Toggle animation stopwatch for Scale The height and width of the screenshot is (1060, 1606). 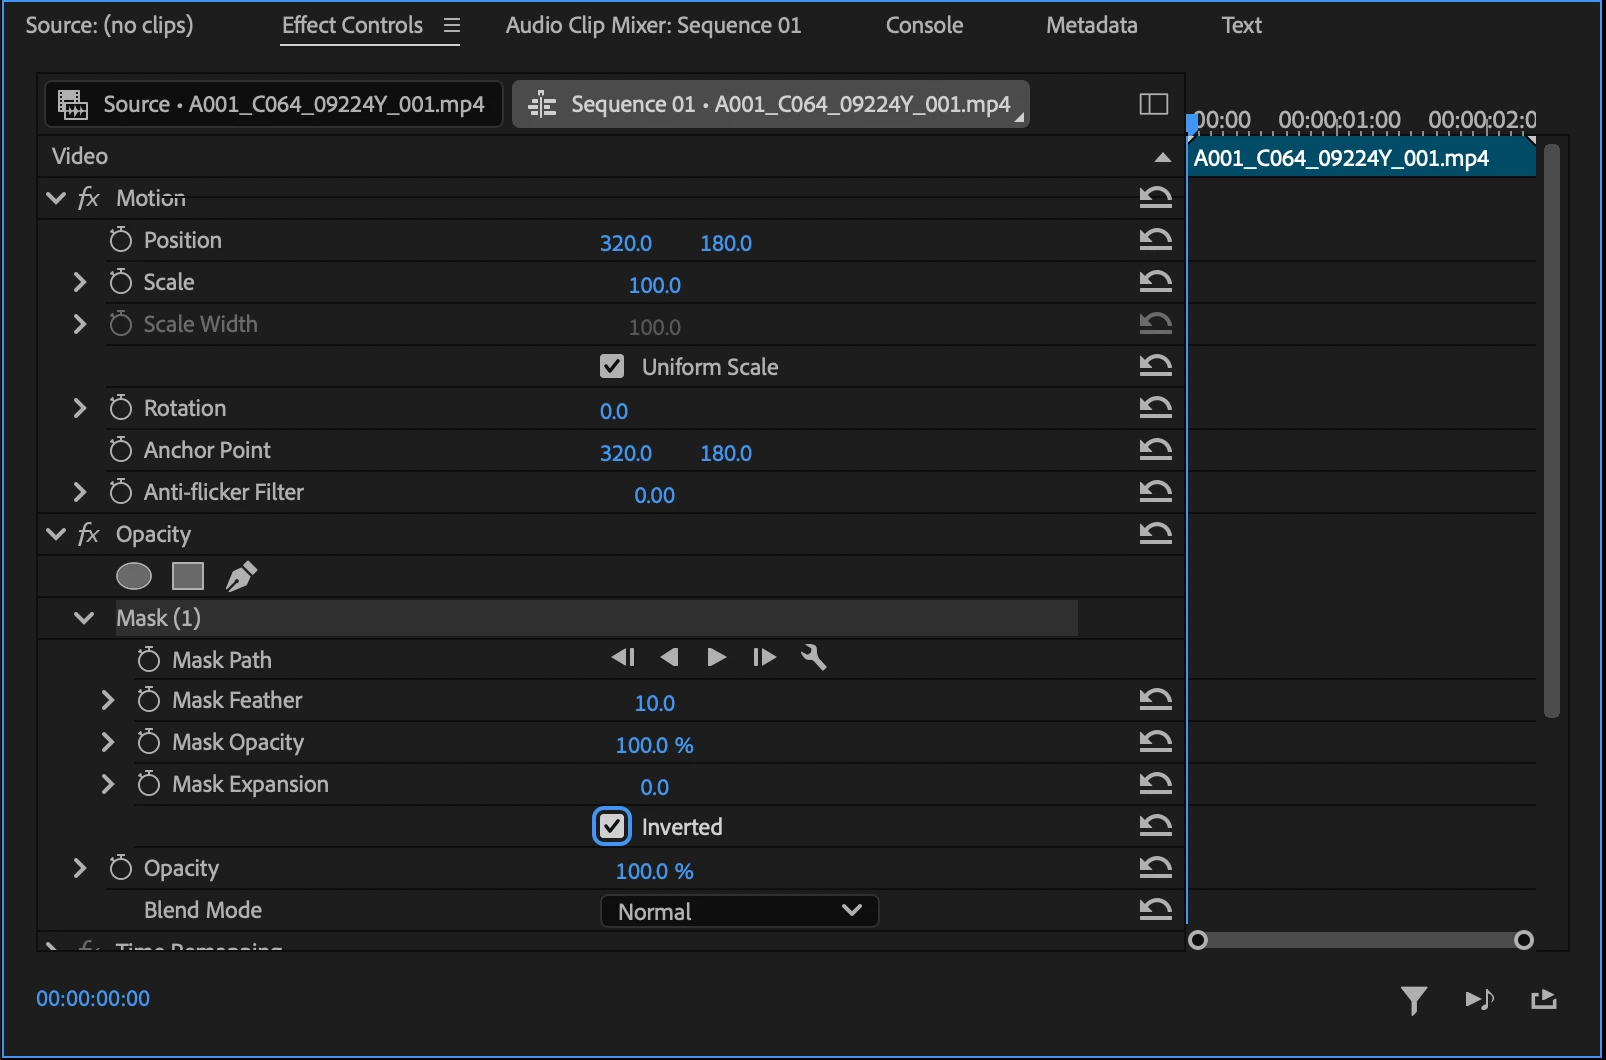point(120,282)
